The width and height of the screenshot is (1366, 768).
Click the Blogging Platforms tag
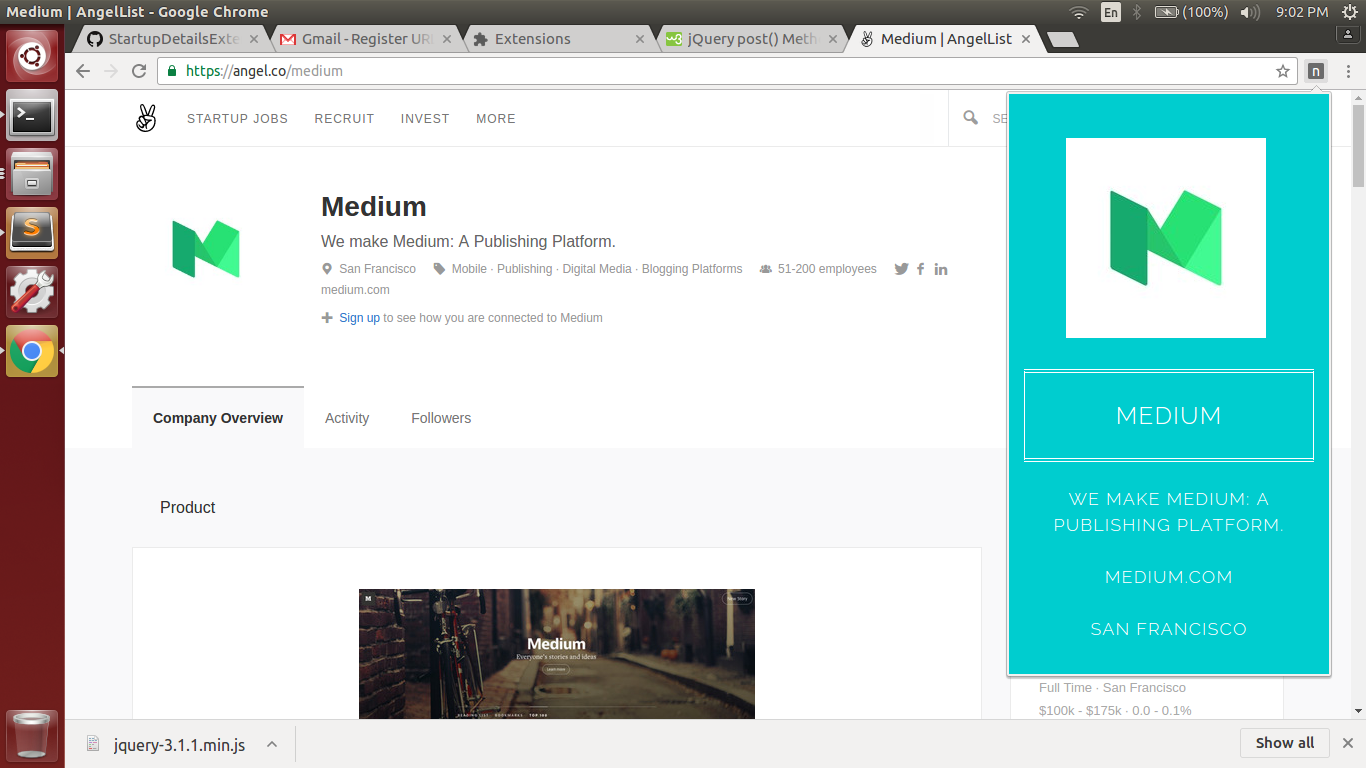tap(692, 269)
